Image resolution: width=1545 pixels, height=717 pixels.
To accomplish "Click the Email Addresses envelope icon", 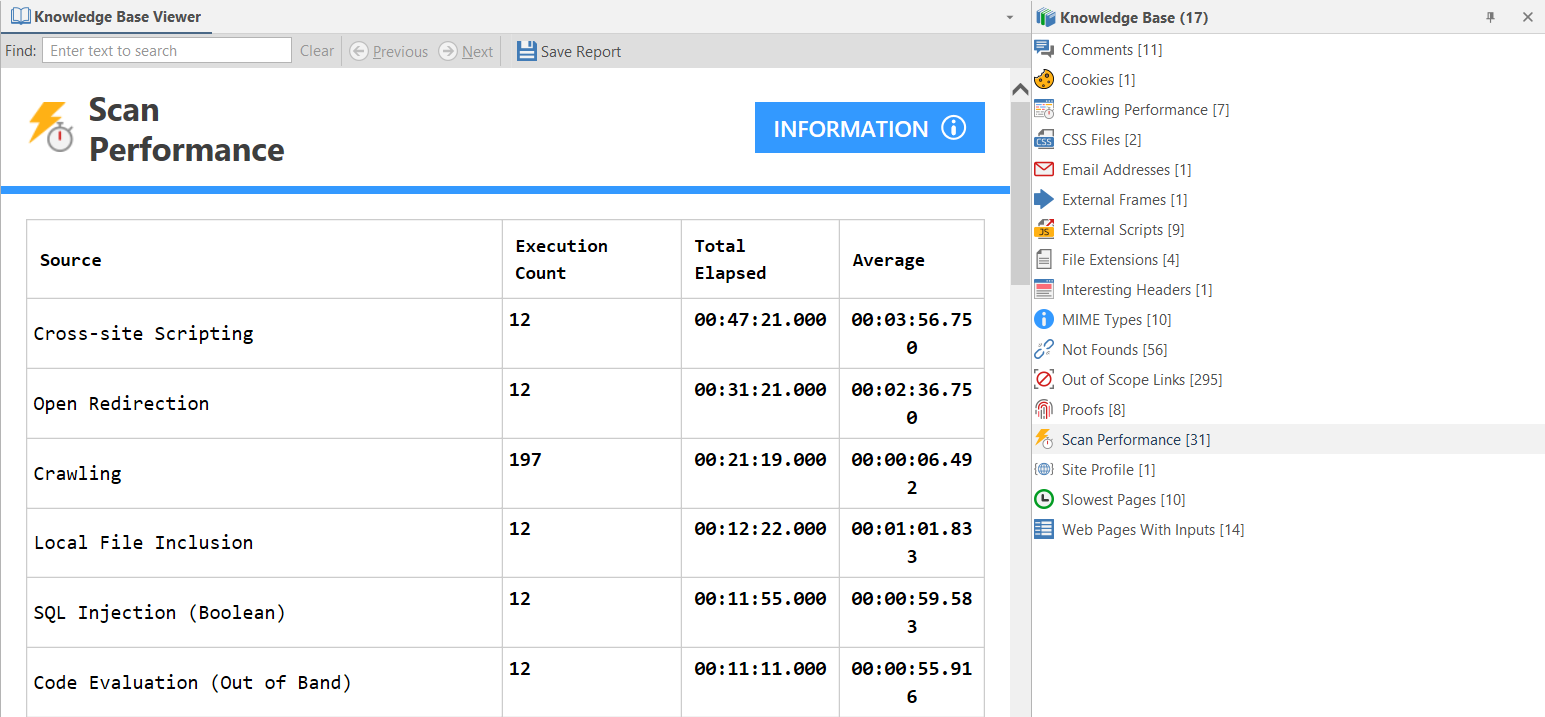I will click(1043, 168).
